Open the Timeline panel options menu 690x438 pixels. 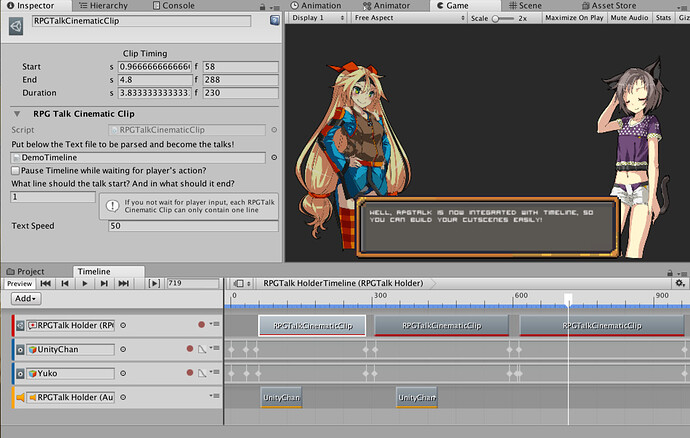coord(683,273)
